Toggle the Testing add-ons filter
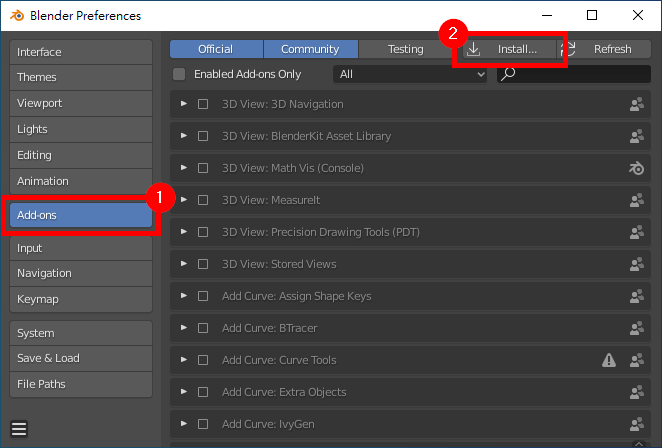This screenshot has width=662, height=448. pos(405,49)
